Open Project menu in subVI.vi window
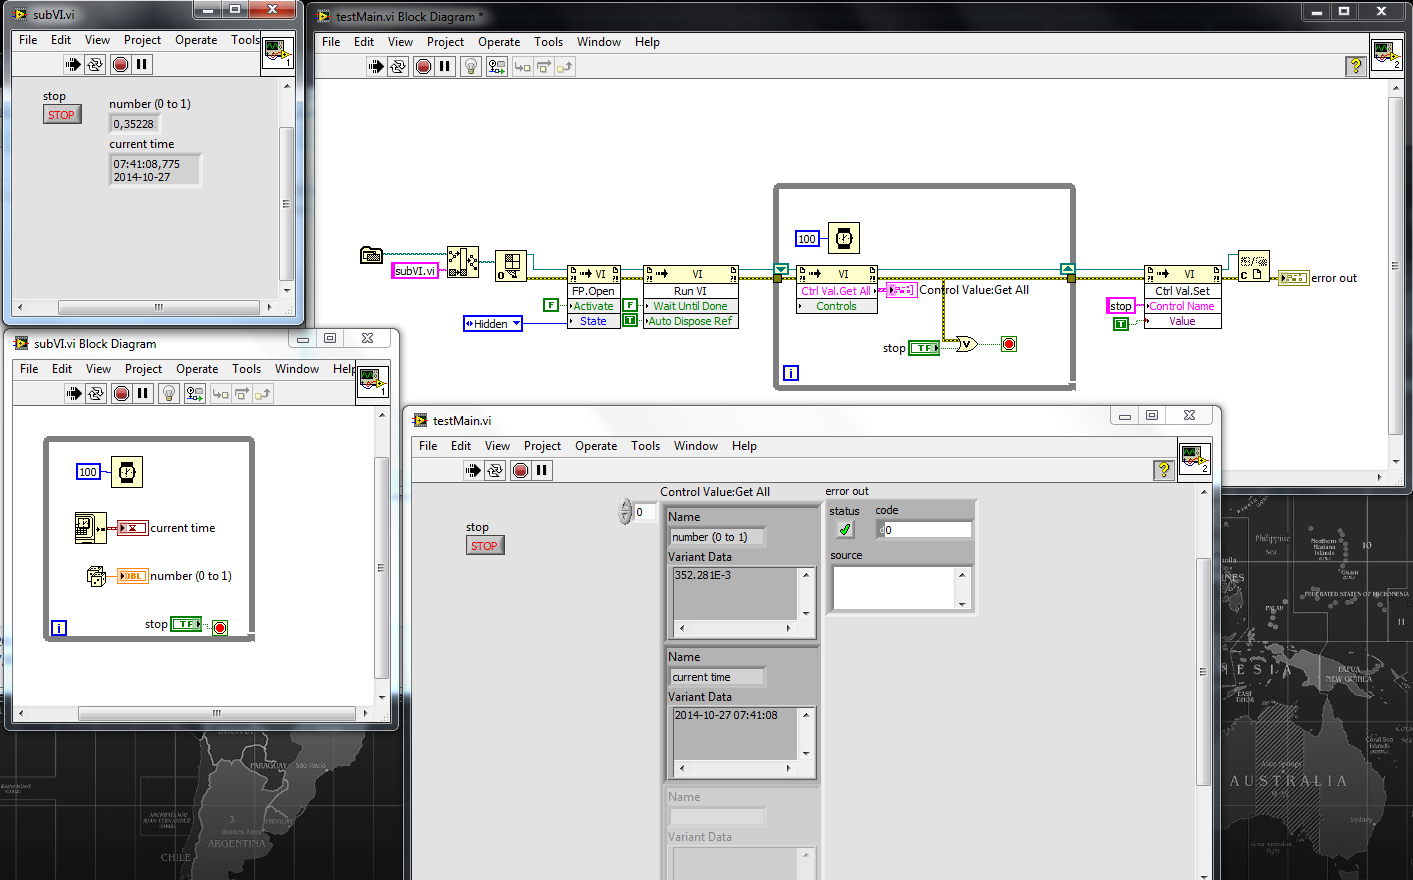1413x880 pixels. 142,40
